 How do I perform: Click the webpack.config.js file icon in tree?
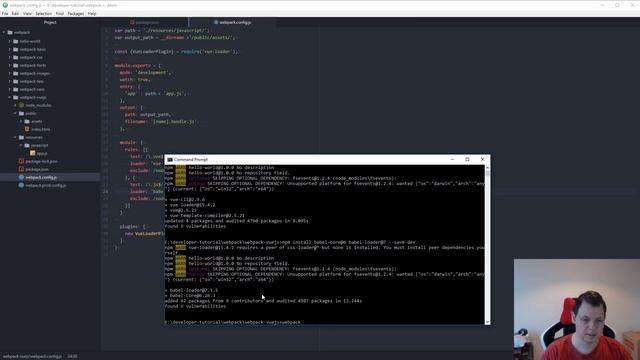point(21,178)
